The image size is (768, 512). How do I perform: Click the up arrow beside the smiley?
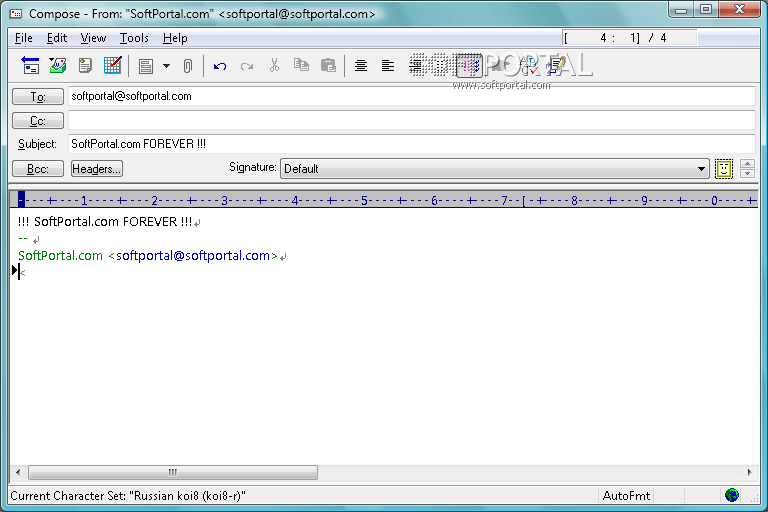click(747, 164)
